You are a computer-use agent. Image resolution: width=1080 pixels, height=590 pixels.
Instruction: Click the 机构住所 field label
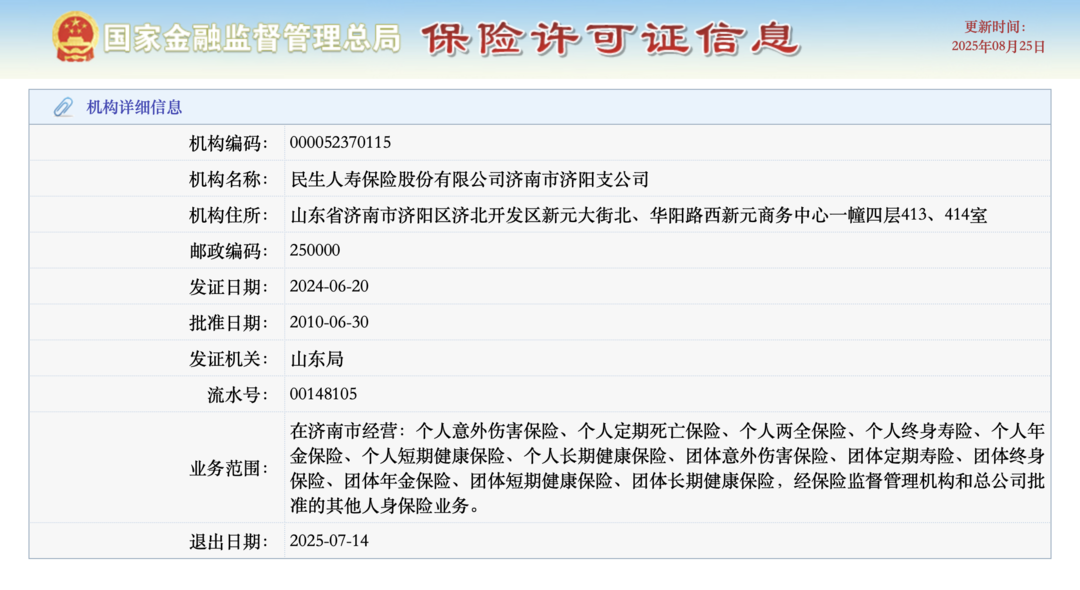228,215
